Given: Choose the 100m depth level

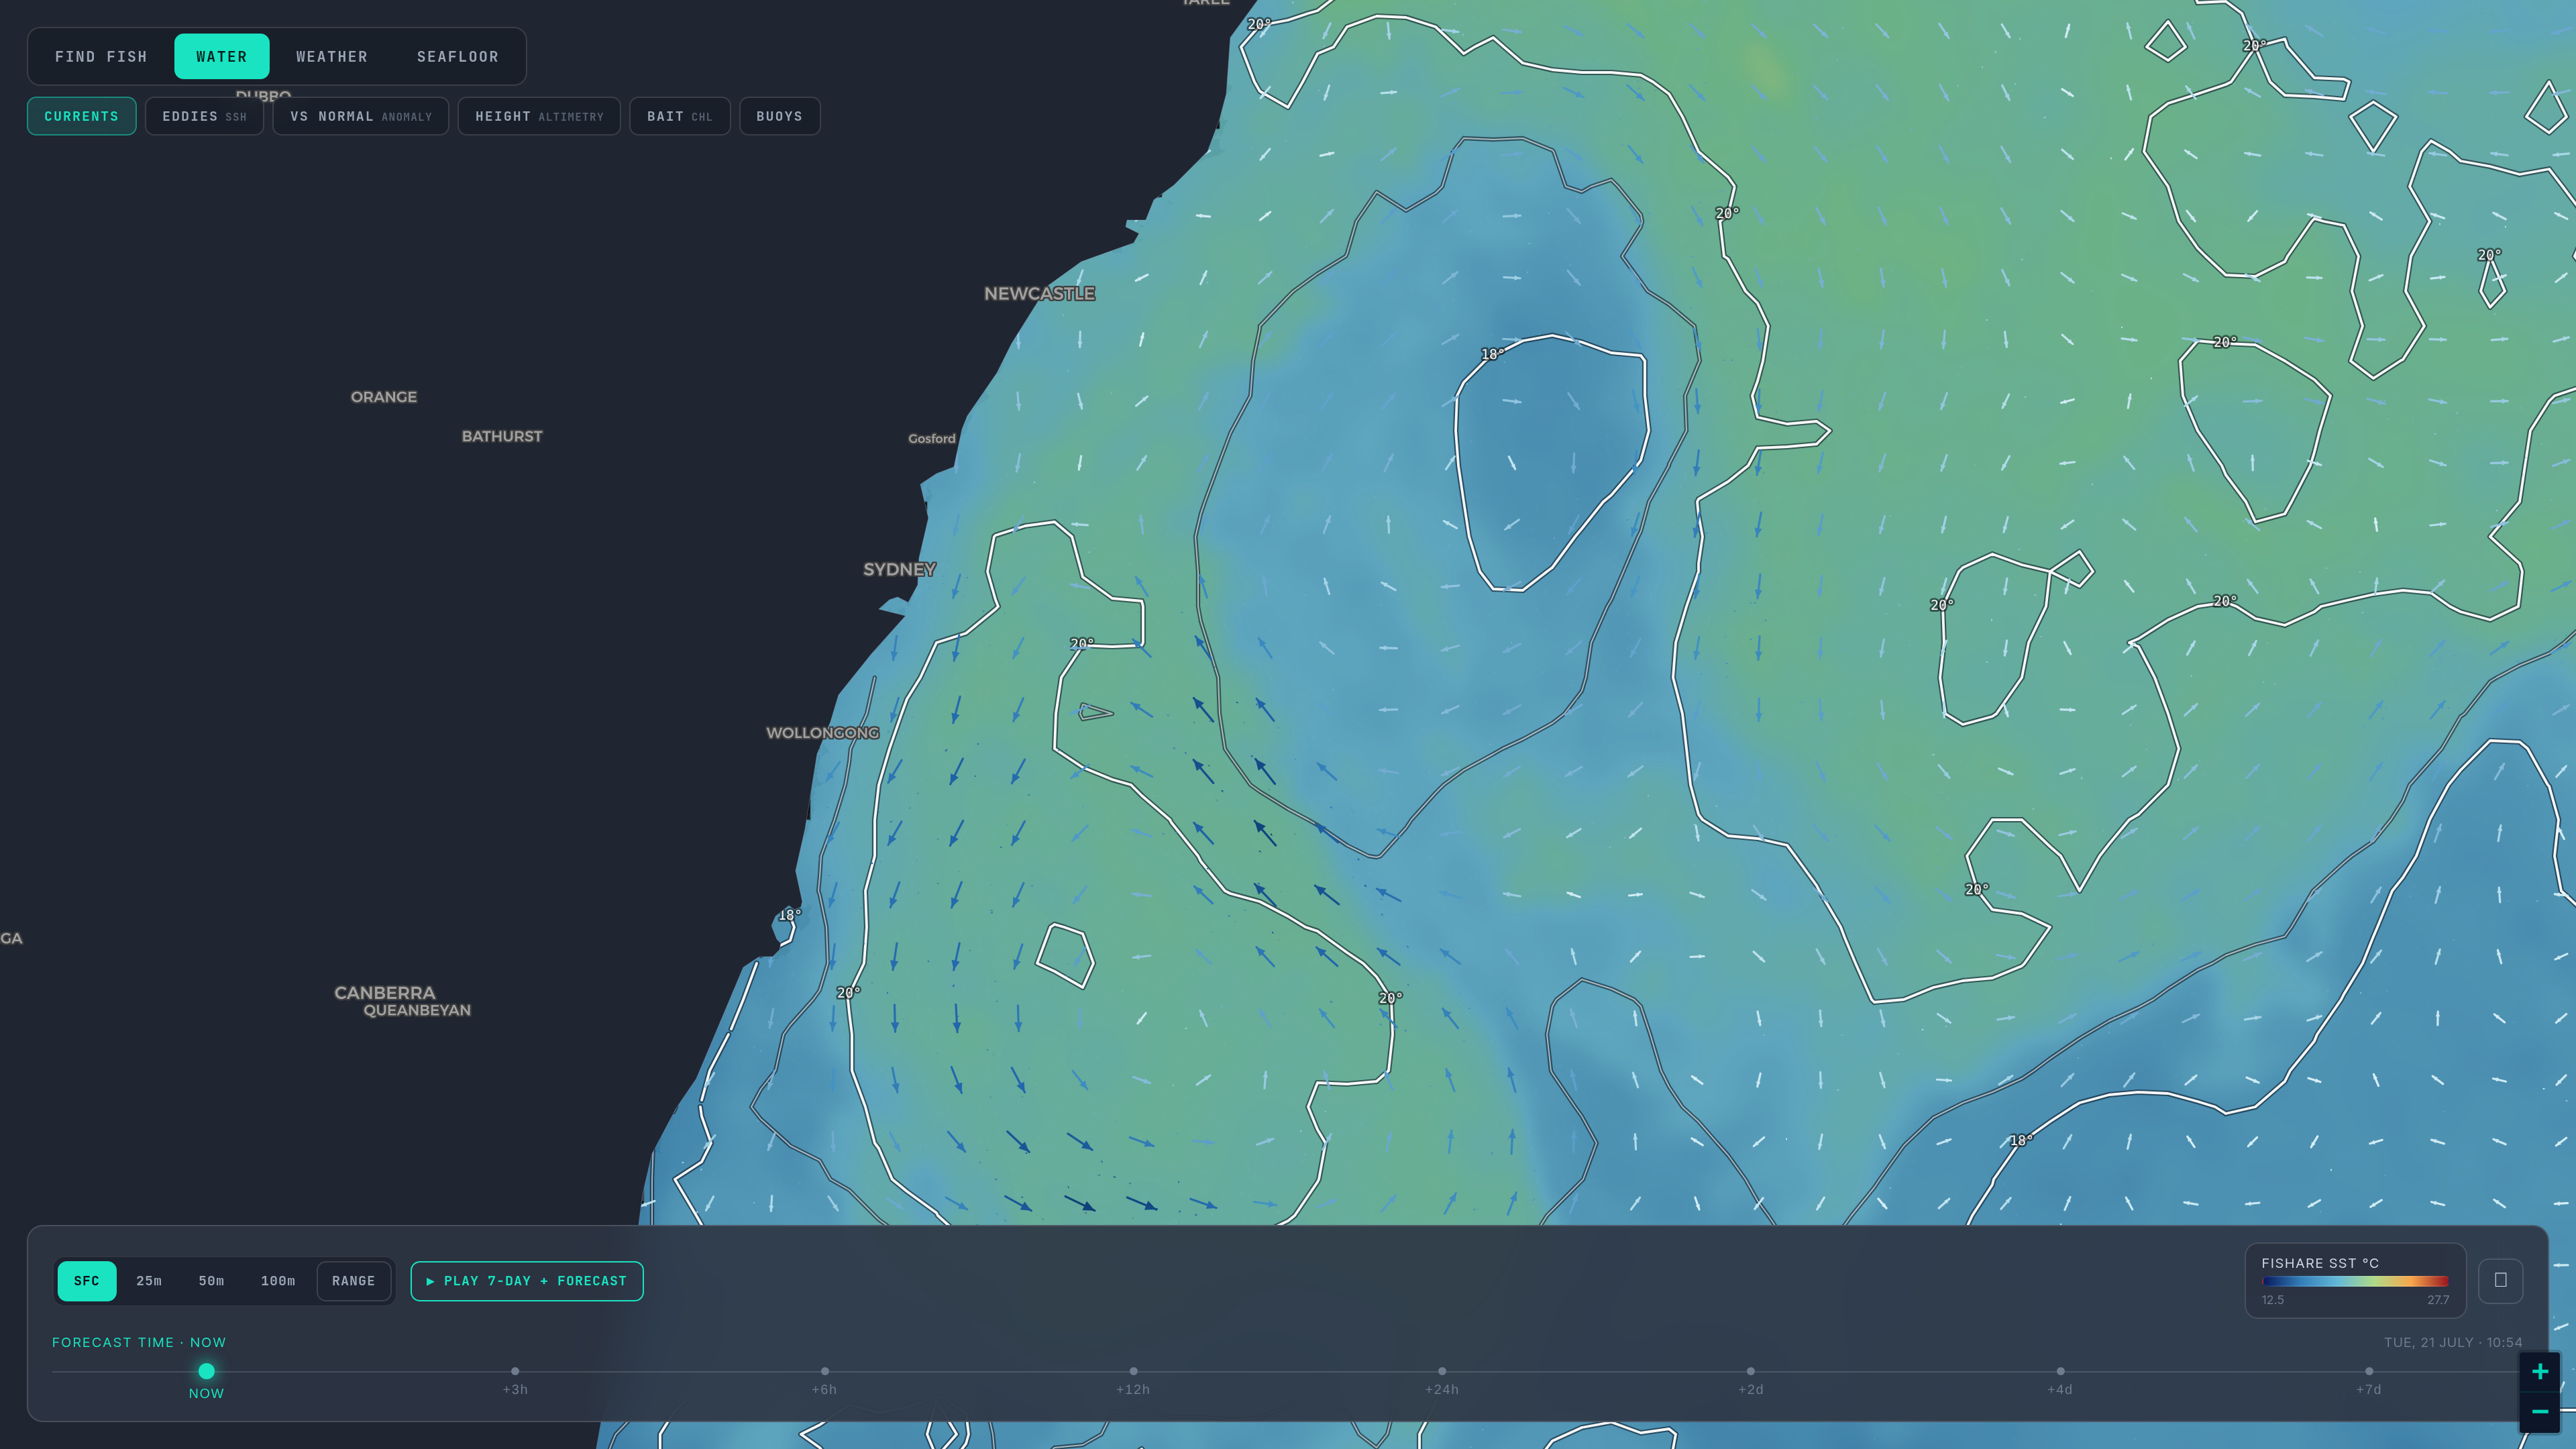Looking at the screenshot, I should coord(278,1281).
